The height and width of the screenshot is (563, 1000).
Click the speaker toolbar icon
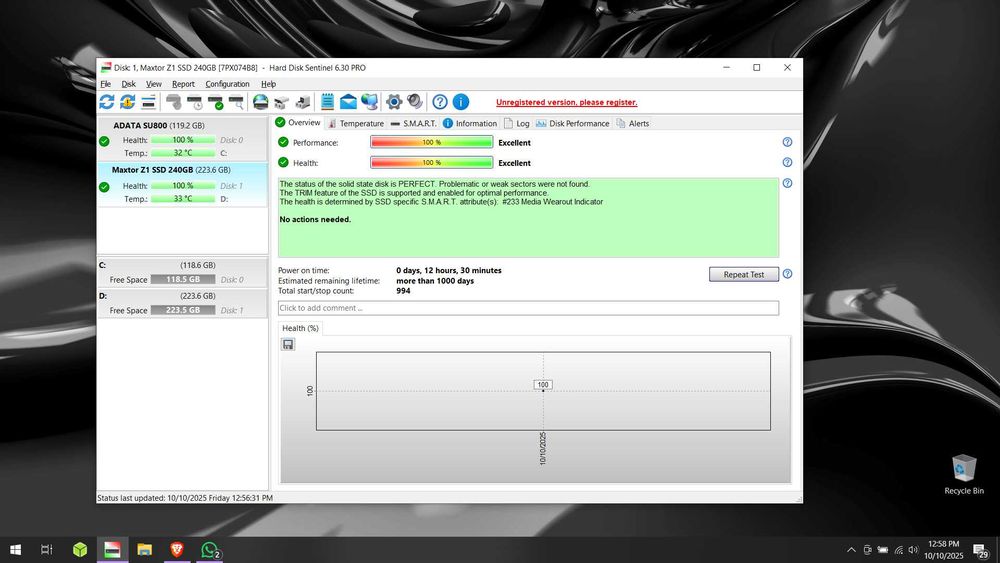click(x=415, y=101)
